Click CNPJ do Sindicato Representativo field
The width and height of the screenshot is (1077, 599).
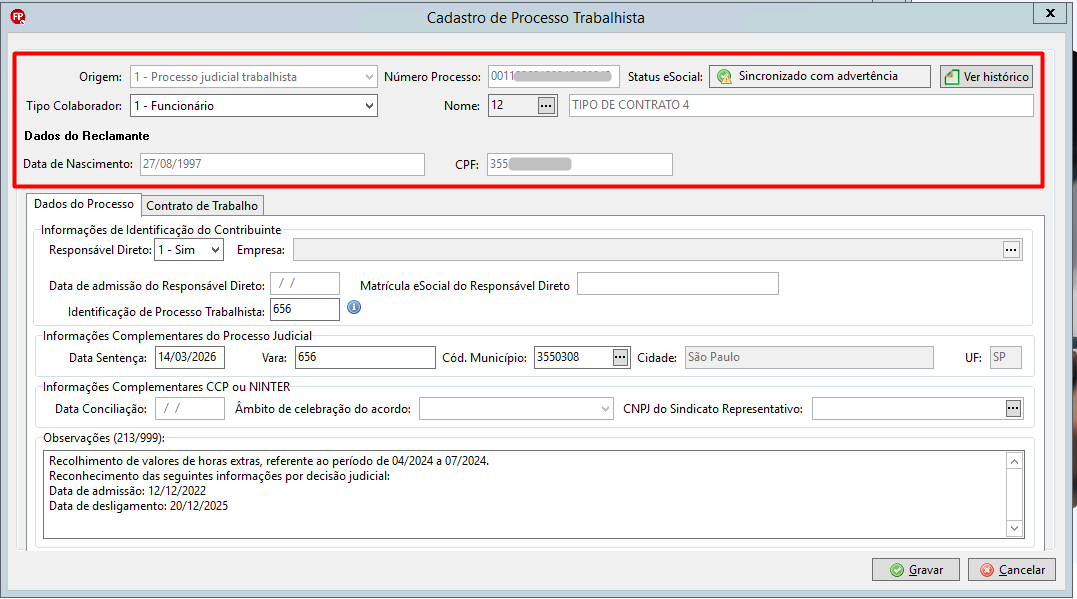[908, 409]
